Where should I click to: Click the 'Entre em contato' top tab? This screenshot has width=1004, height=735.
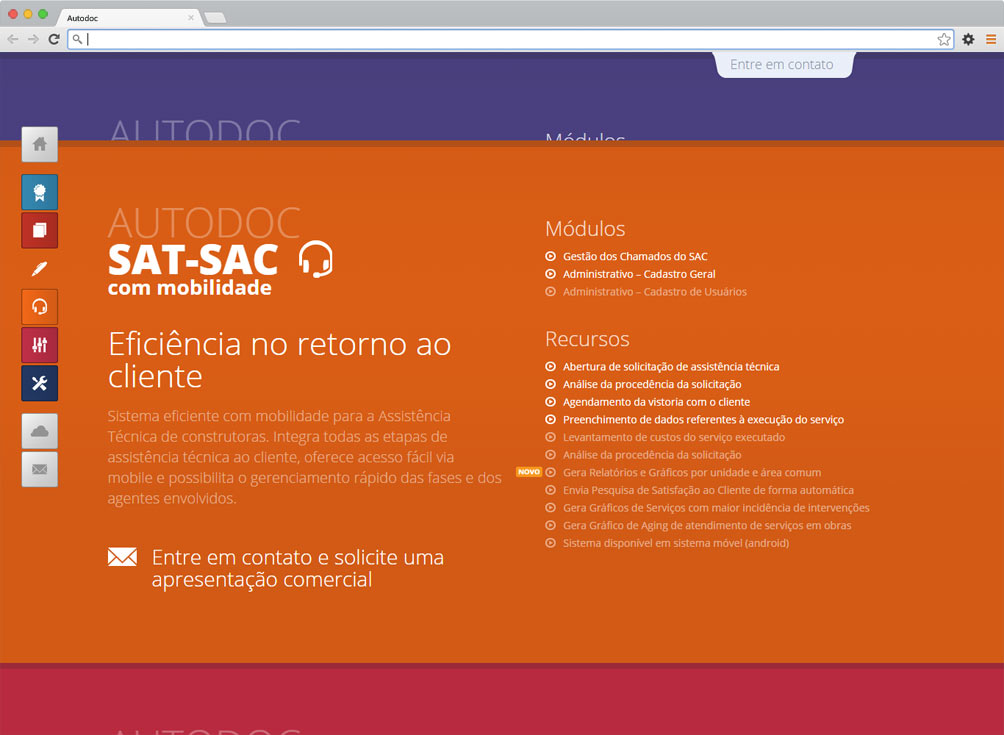[781, 64]
